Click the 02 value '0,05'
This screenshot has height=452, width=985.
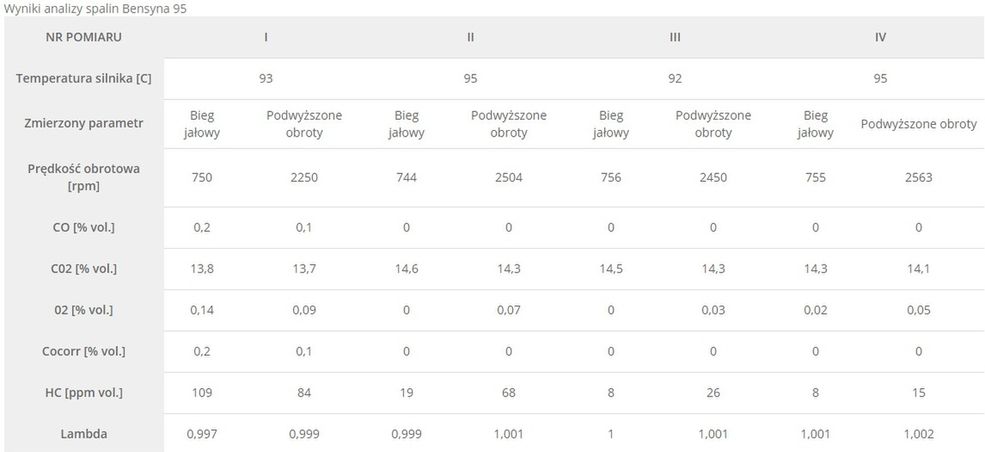tap(918, 310)
